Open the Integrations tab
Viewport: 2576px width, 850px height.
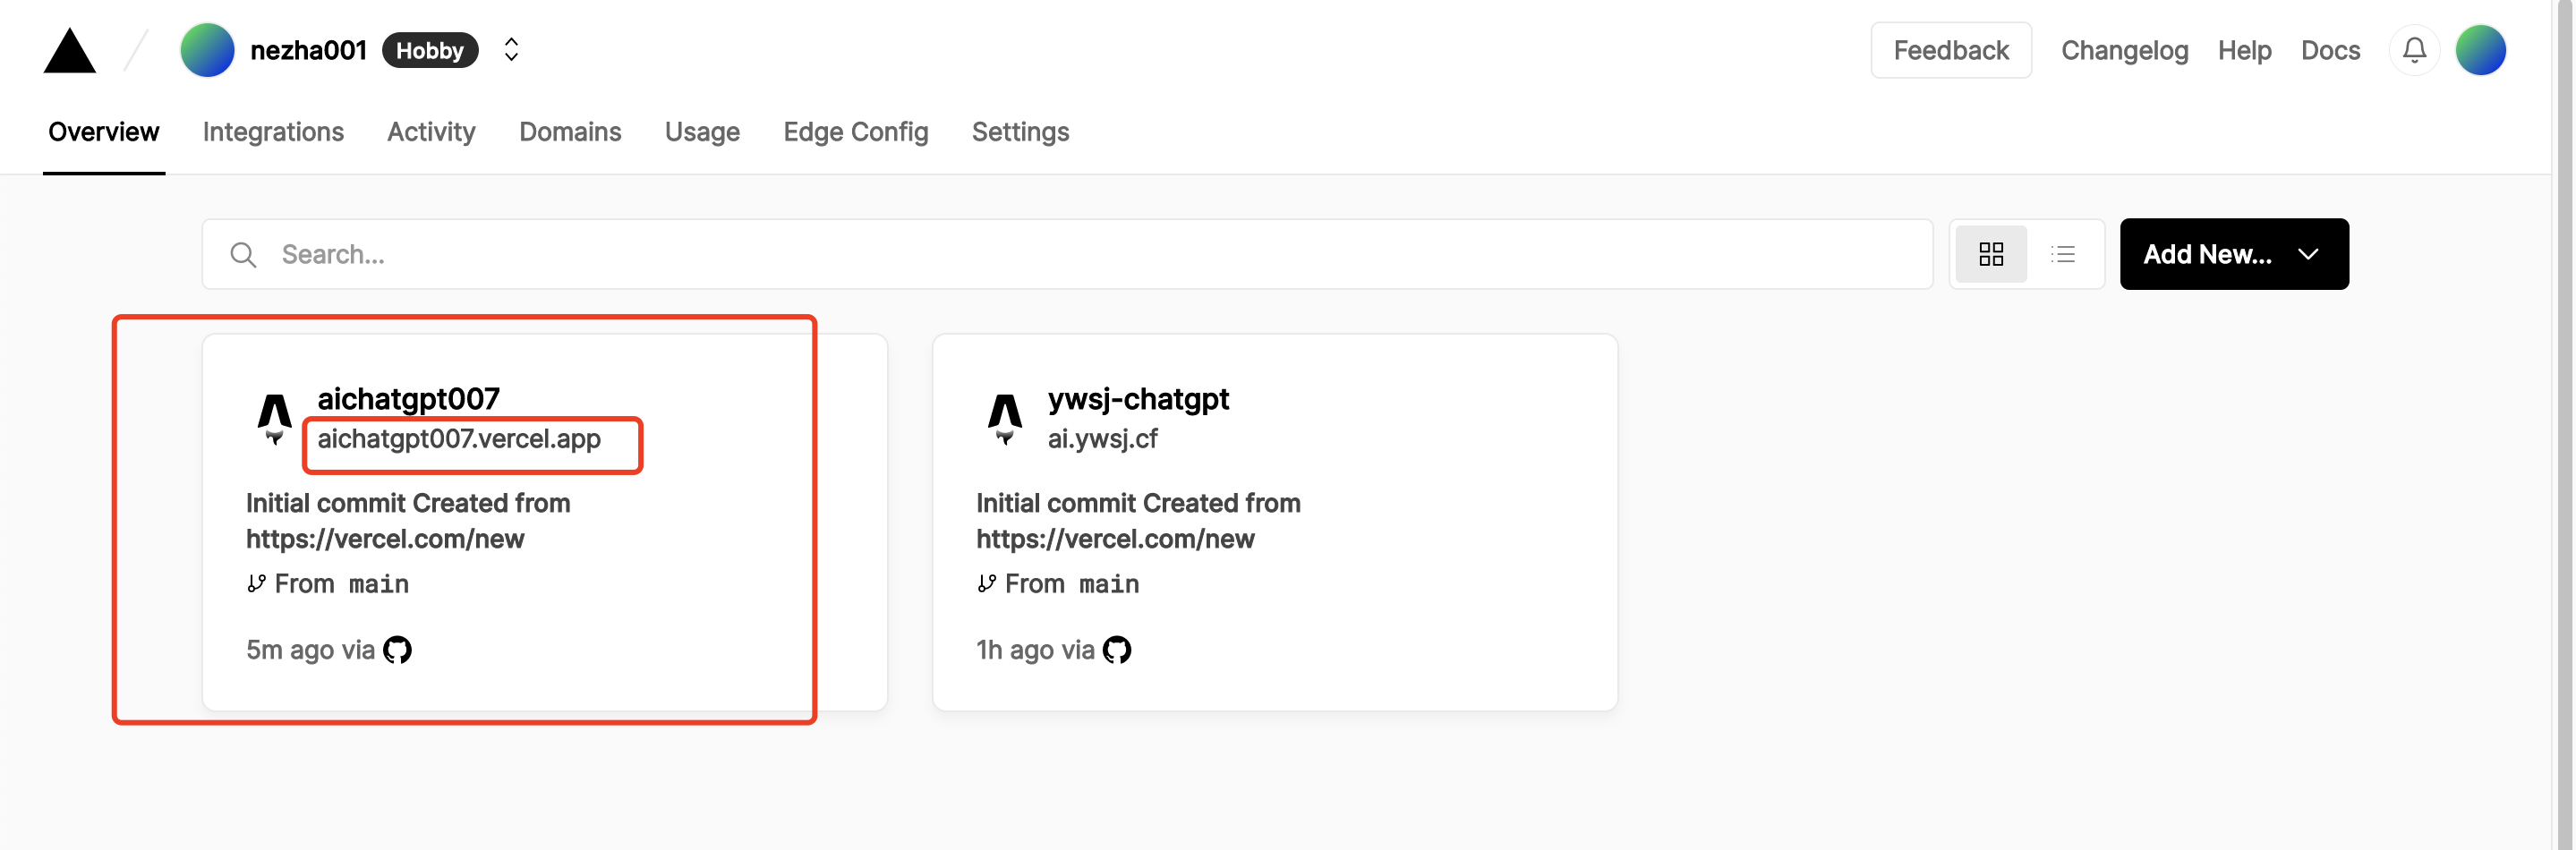273,132
